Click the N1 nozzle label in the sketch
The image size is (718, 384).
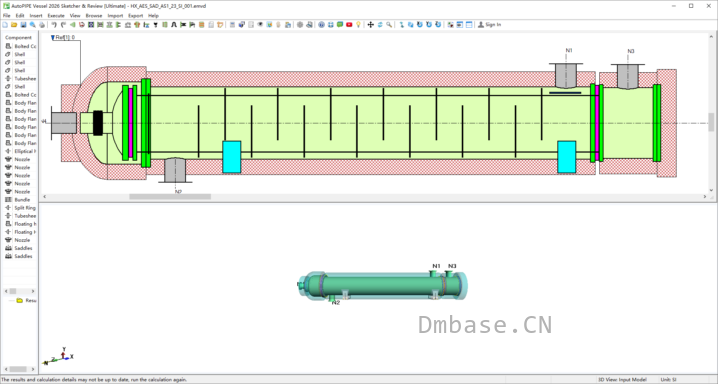point(569,50)
